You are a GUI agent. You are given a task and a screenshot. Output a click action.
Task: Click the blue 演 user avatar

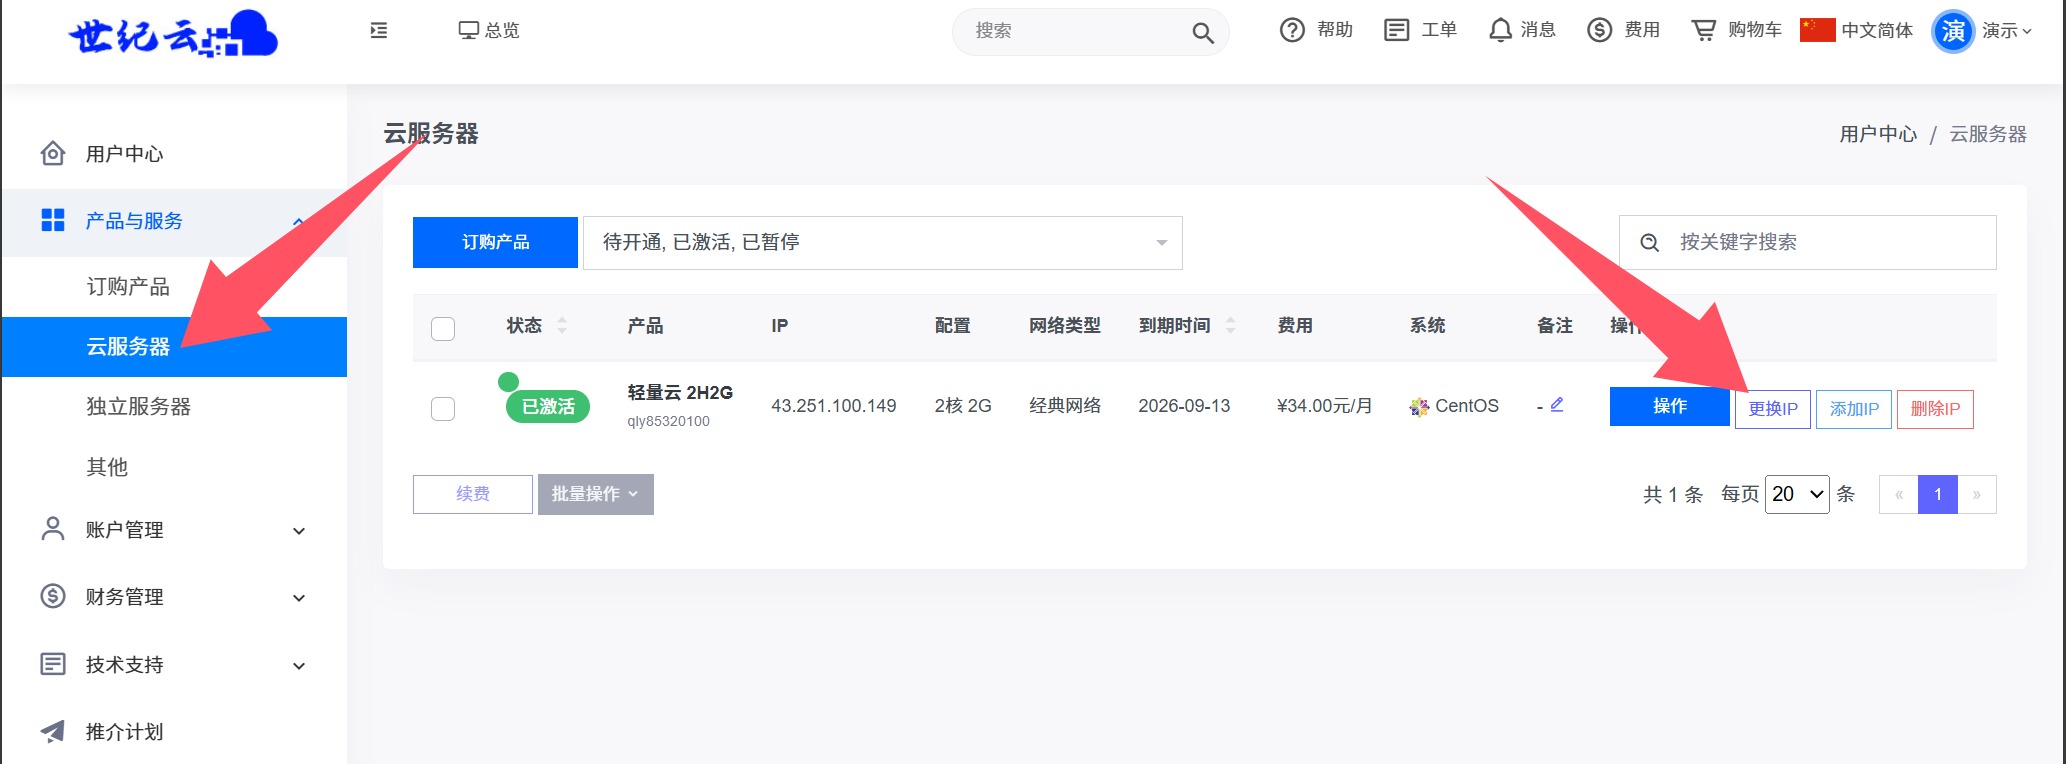[1953, 32]
